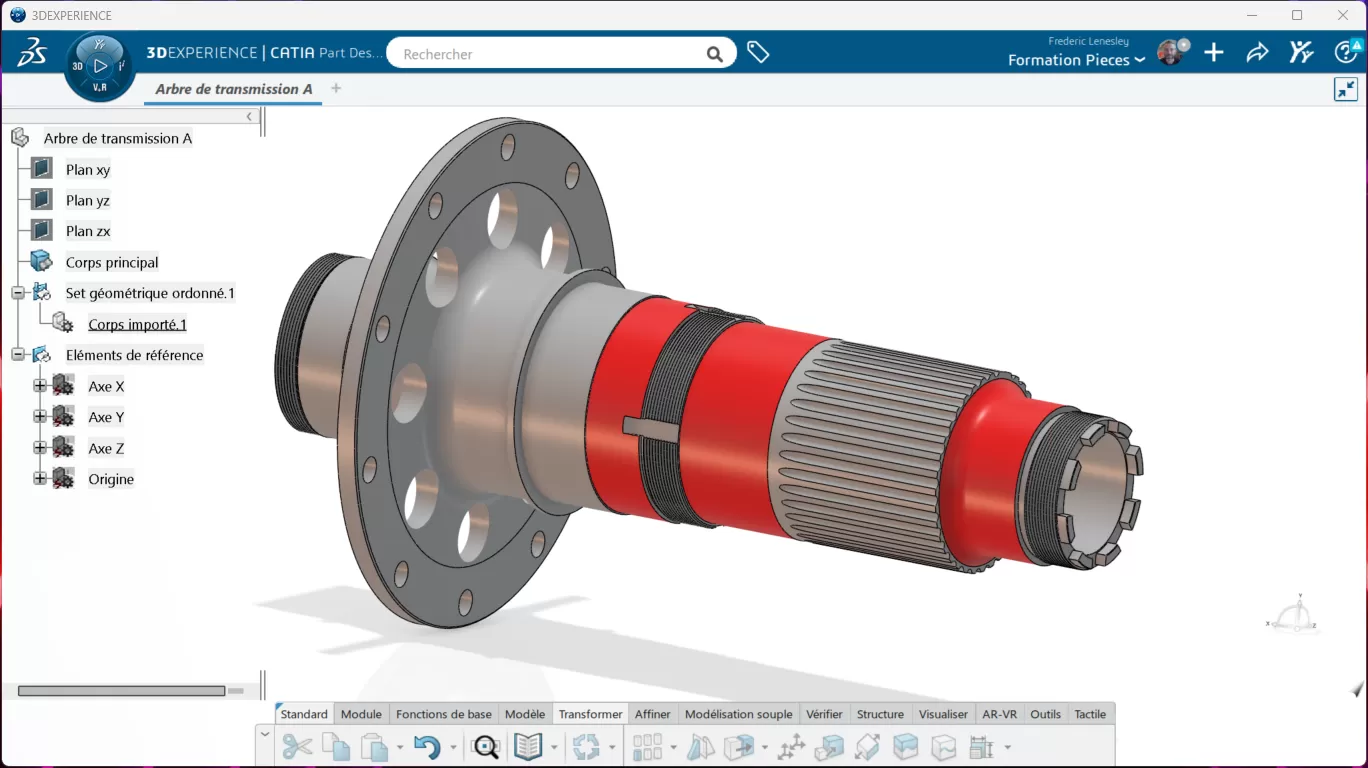Click the Paste icon in the toolbar
The width and height of the screenshot is (1368, 768).
(372, 746)
